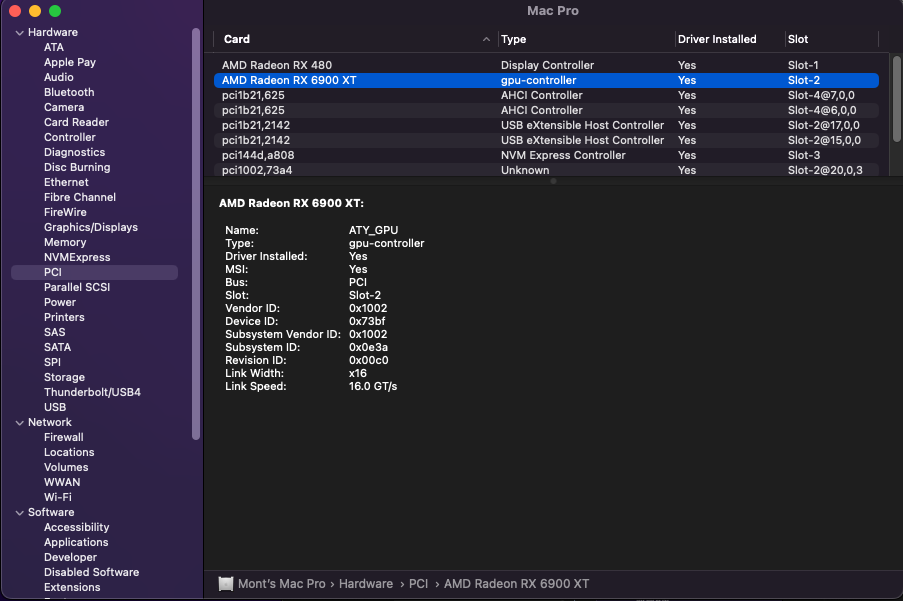The height and width of the screenshot is (601, 903).
Task: Select Graphics/Displays in the sidebar
Action: [x=91, y=227]
